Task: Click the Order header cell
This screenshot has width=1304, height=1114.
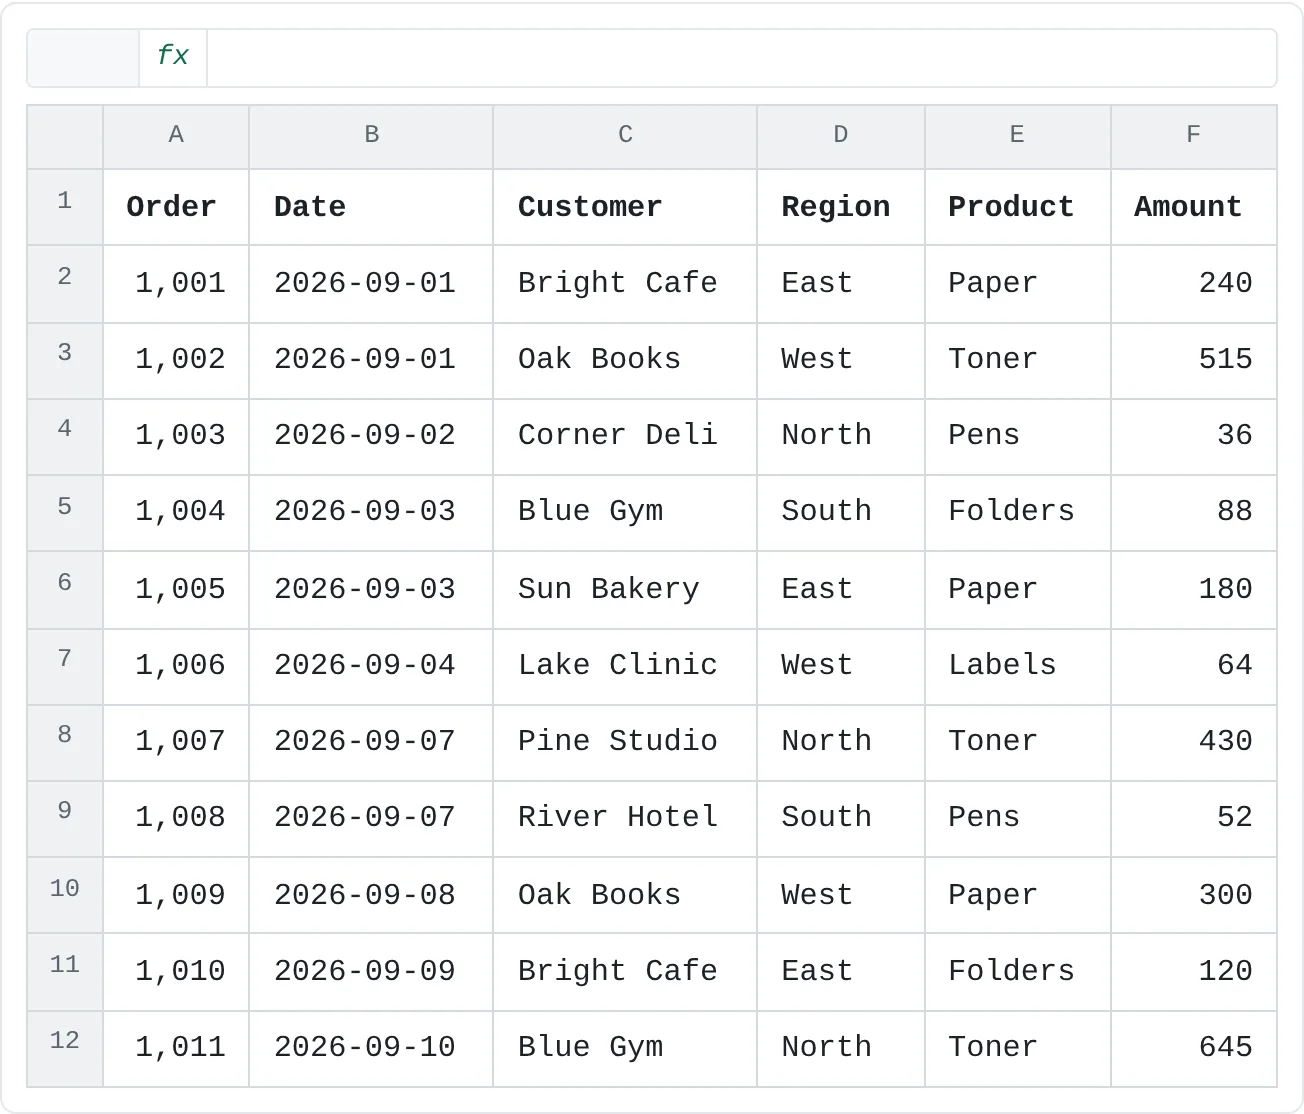Action: coord(176,207)
